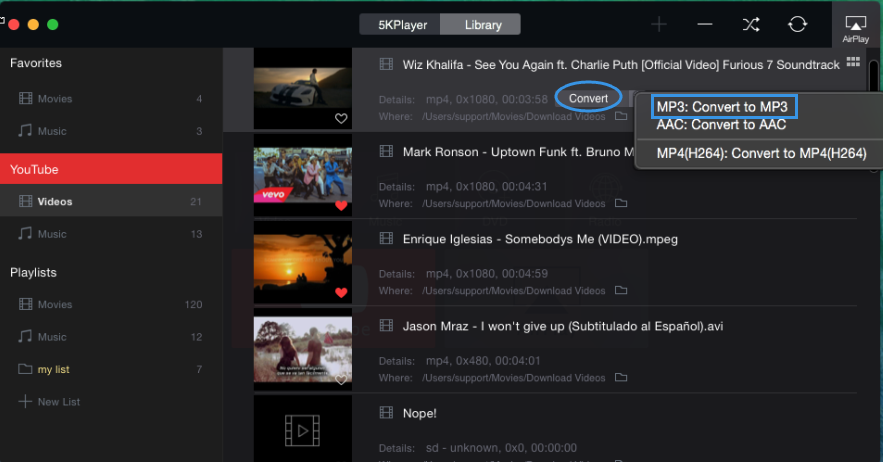Switch to the 5KPlayer tab
The width and height of the screenshot is (883, 462).
click(400, 25)
